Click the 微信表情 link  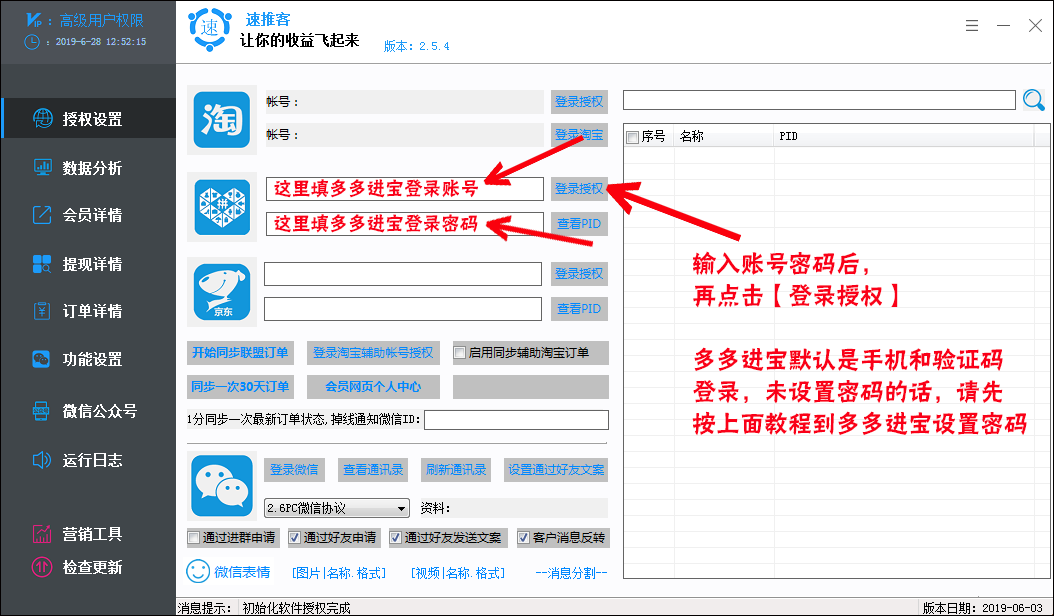click(242, 572)
